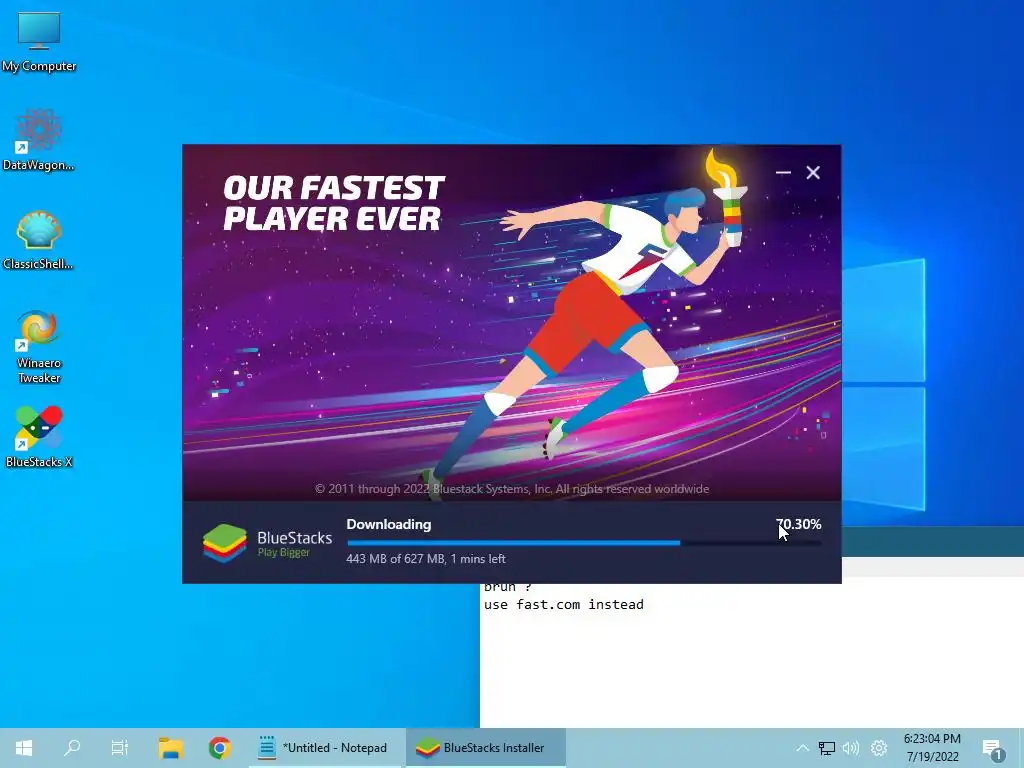Switch to the Untitled - Notepad taskbar button

pos(325,748)
